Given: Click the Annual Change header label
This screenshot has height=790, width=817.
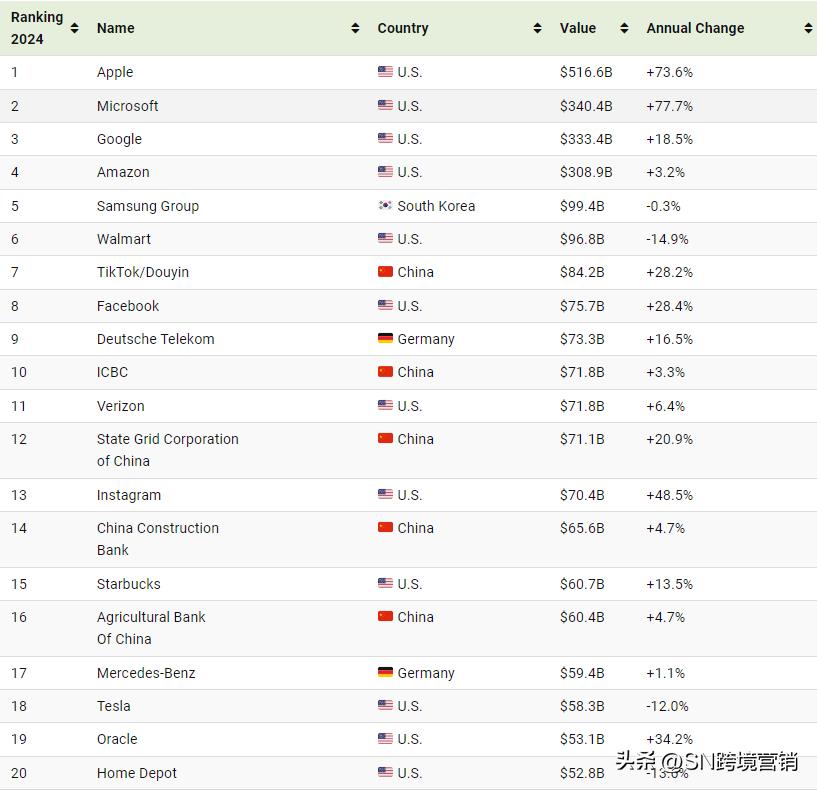Looking at the screenshot, I should click(x=695, y=28).
